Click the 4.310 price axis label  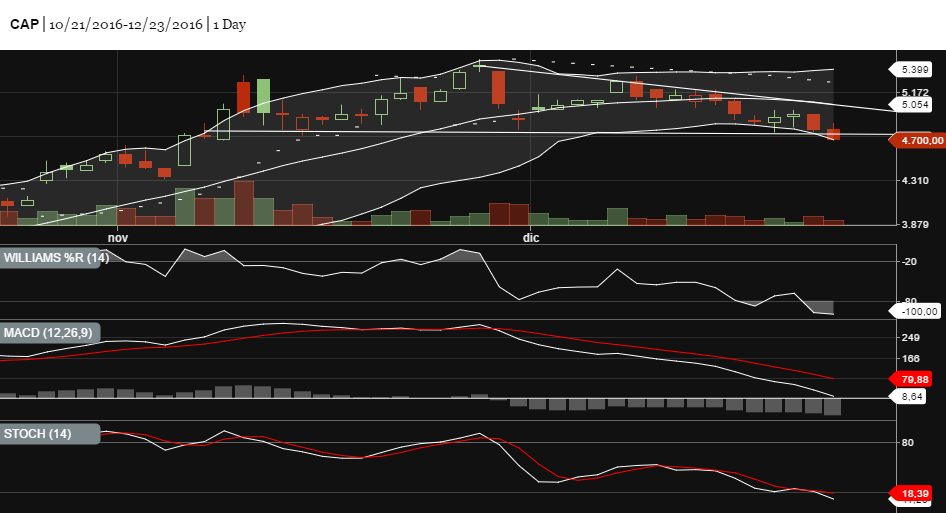pos(915,180)
